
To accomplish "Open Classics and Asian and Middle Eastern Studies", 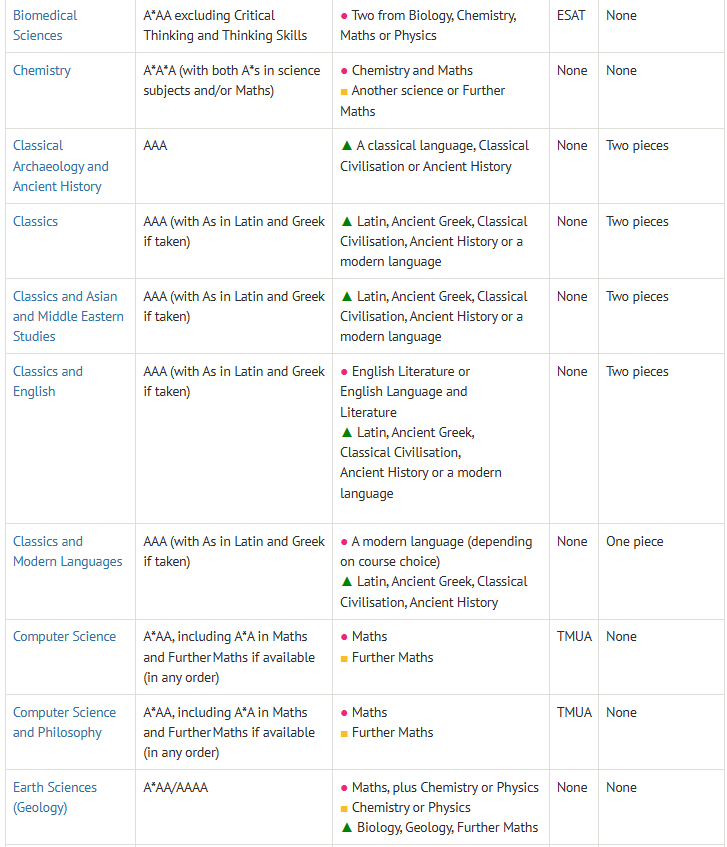I will pyautogui.click(x=68, y=316).
